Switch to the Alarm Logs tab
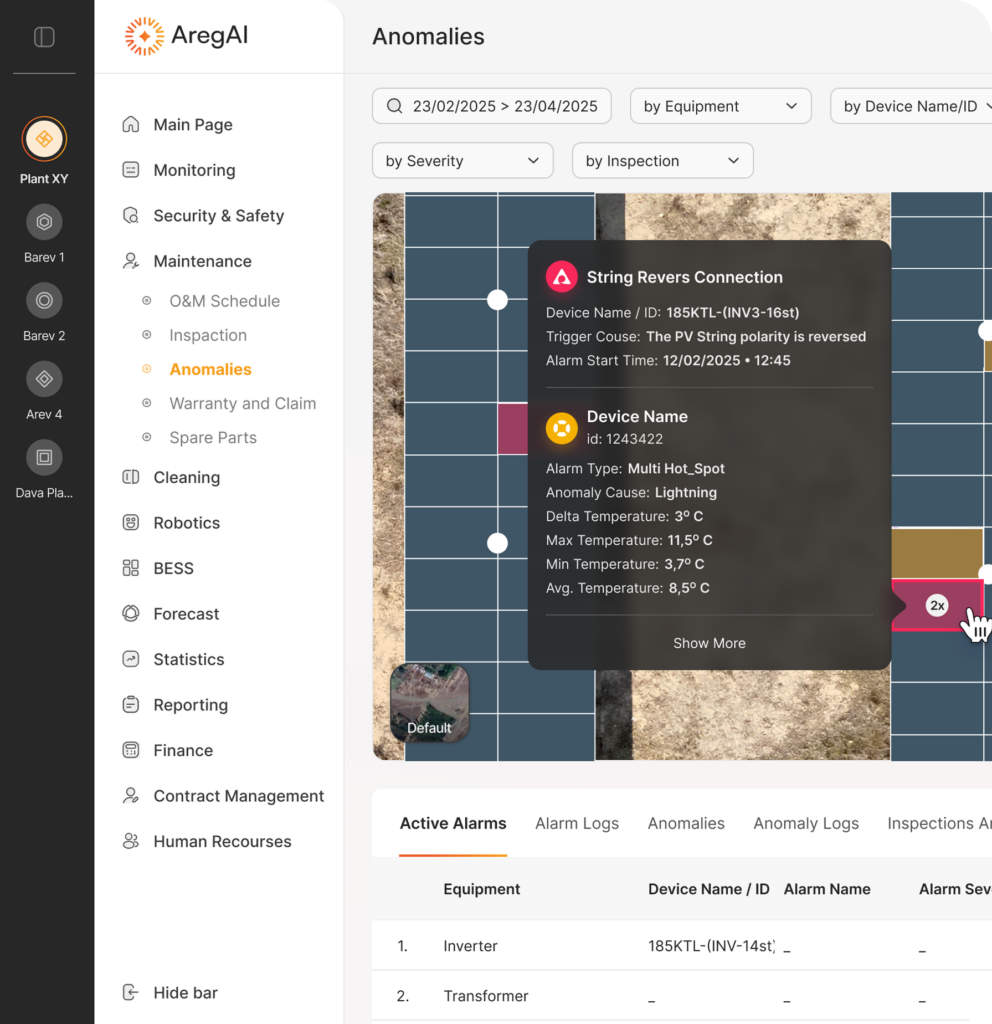The height and width of the screenshot is (1024, 992). tap(577, 824)
